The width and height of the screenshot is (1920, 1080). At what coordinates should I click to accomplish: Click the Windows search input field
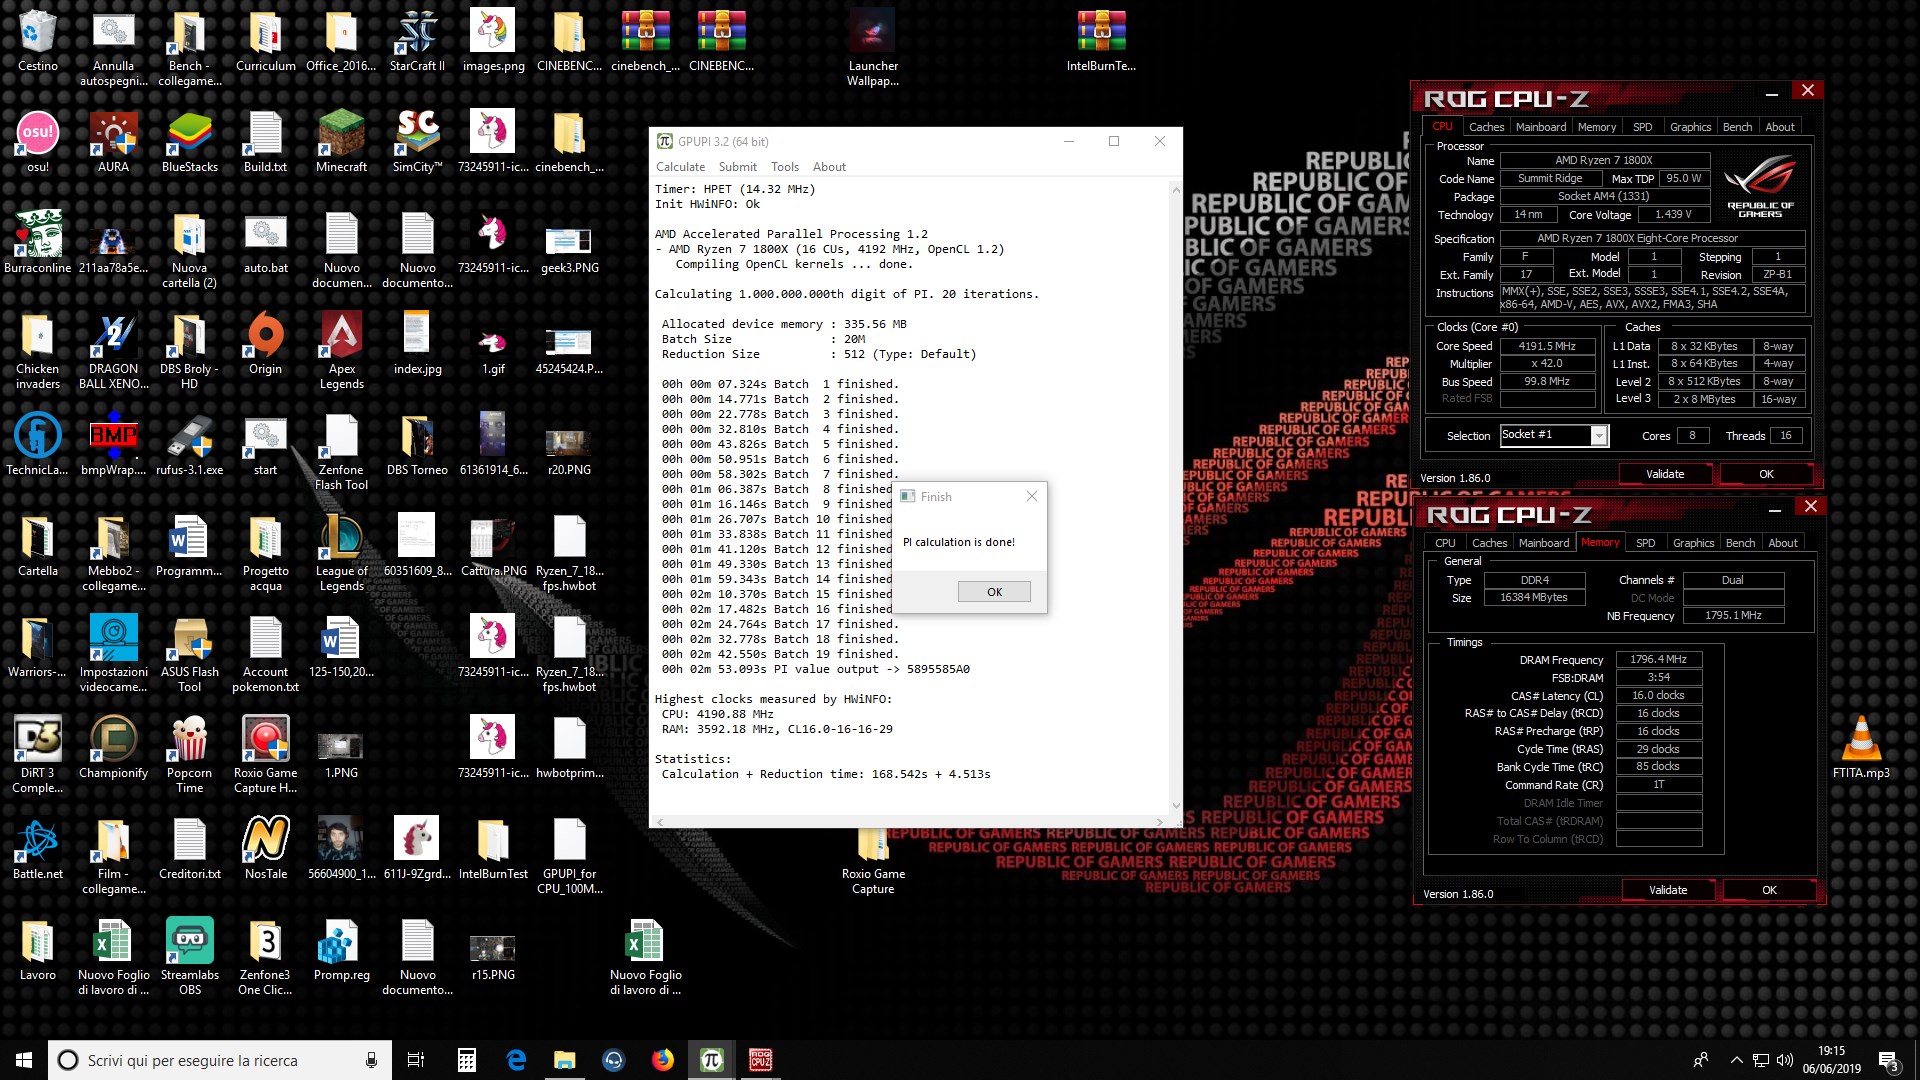point(218,1060)
